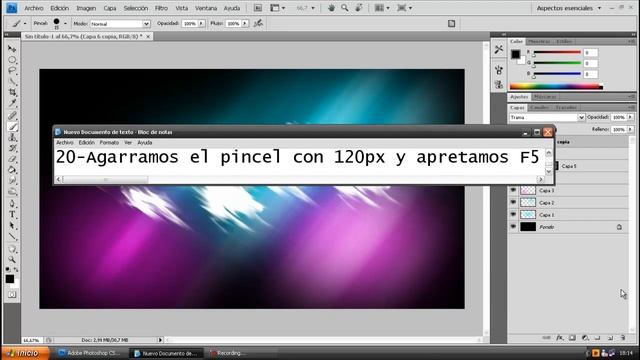This screenshot has height=360, width=640.
Task: Select the Line shape tool
Action: coord(12,236)
